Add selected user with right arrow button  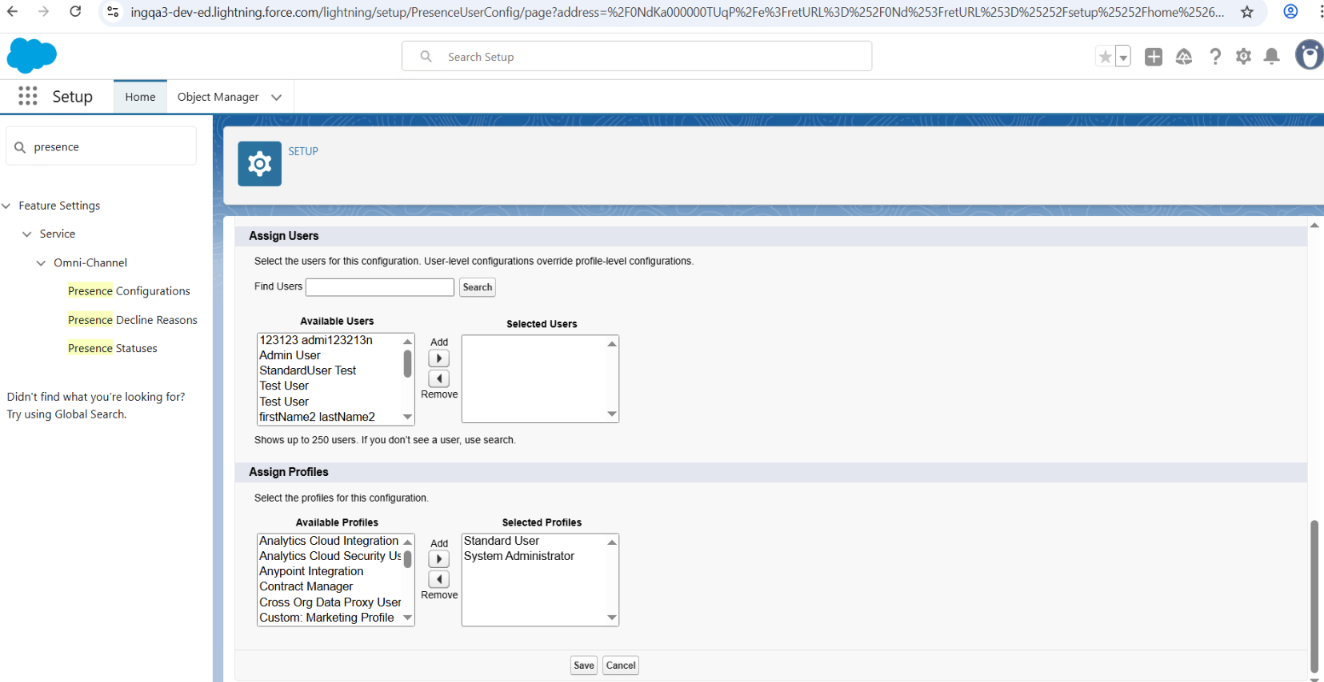tap(439, 358)
